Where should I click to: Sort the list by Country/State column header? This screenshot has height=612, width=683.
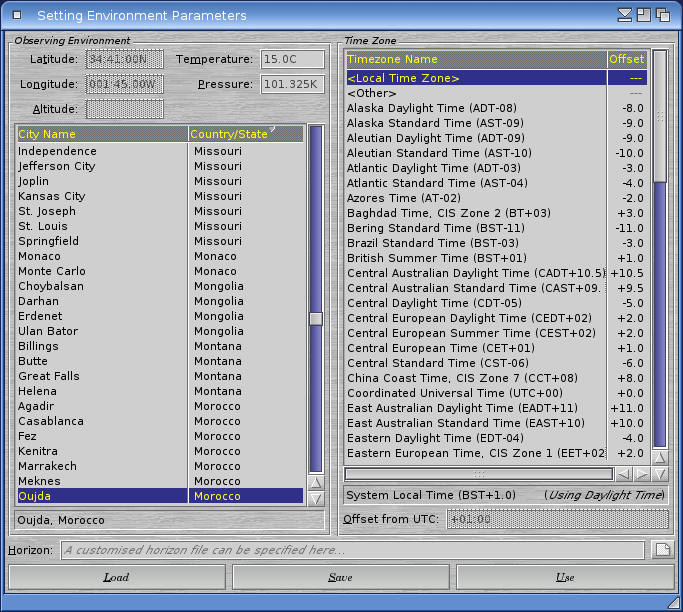(245, 134)
